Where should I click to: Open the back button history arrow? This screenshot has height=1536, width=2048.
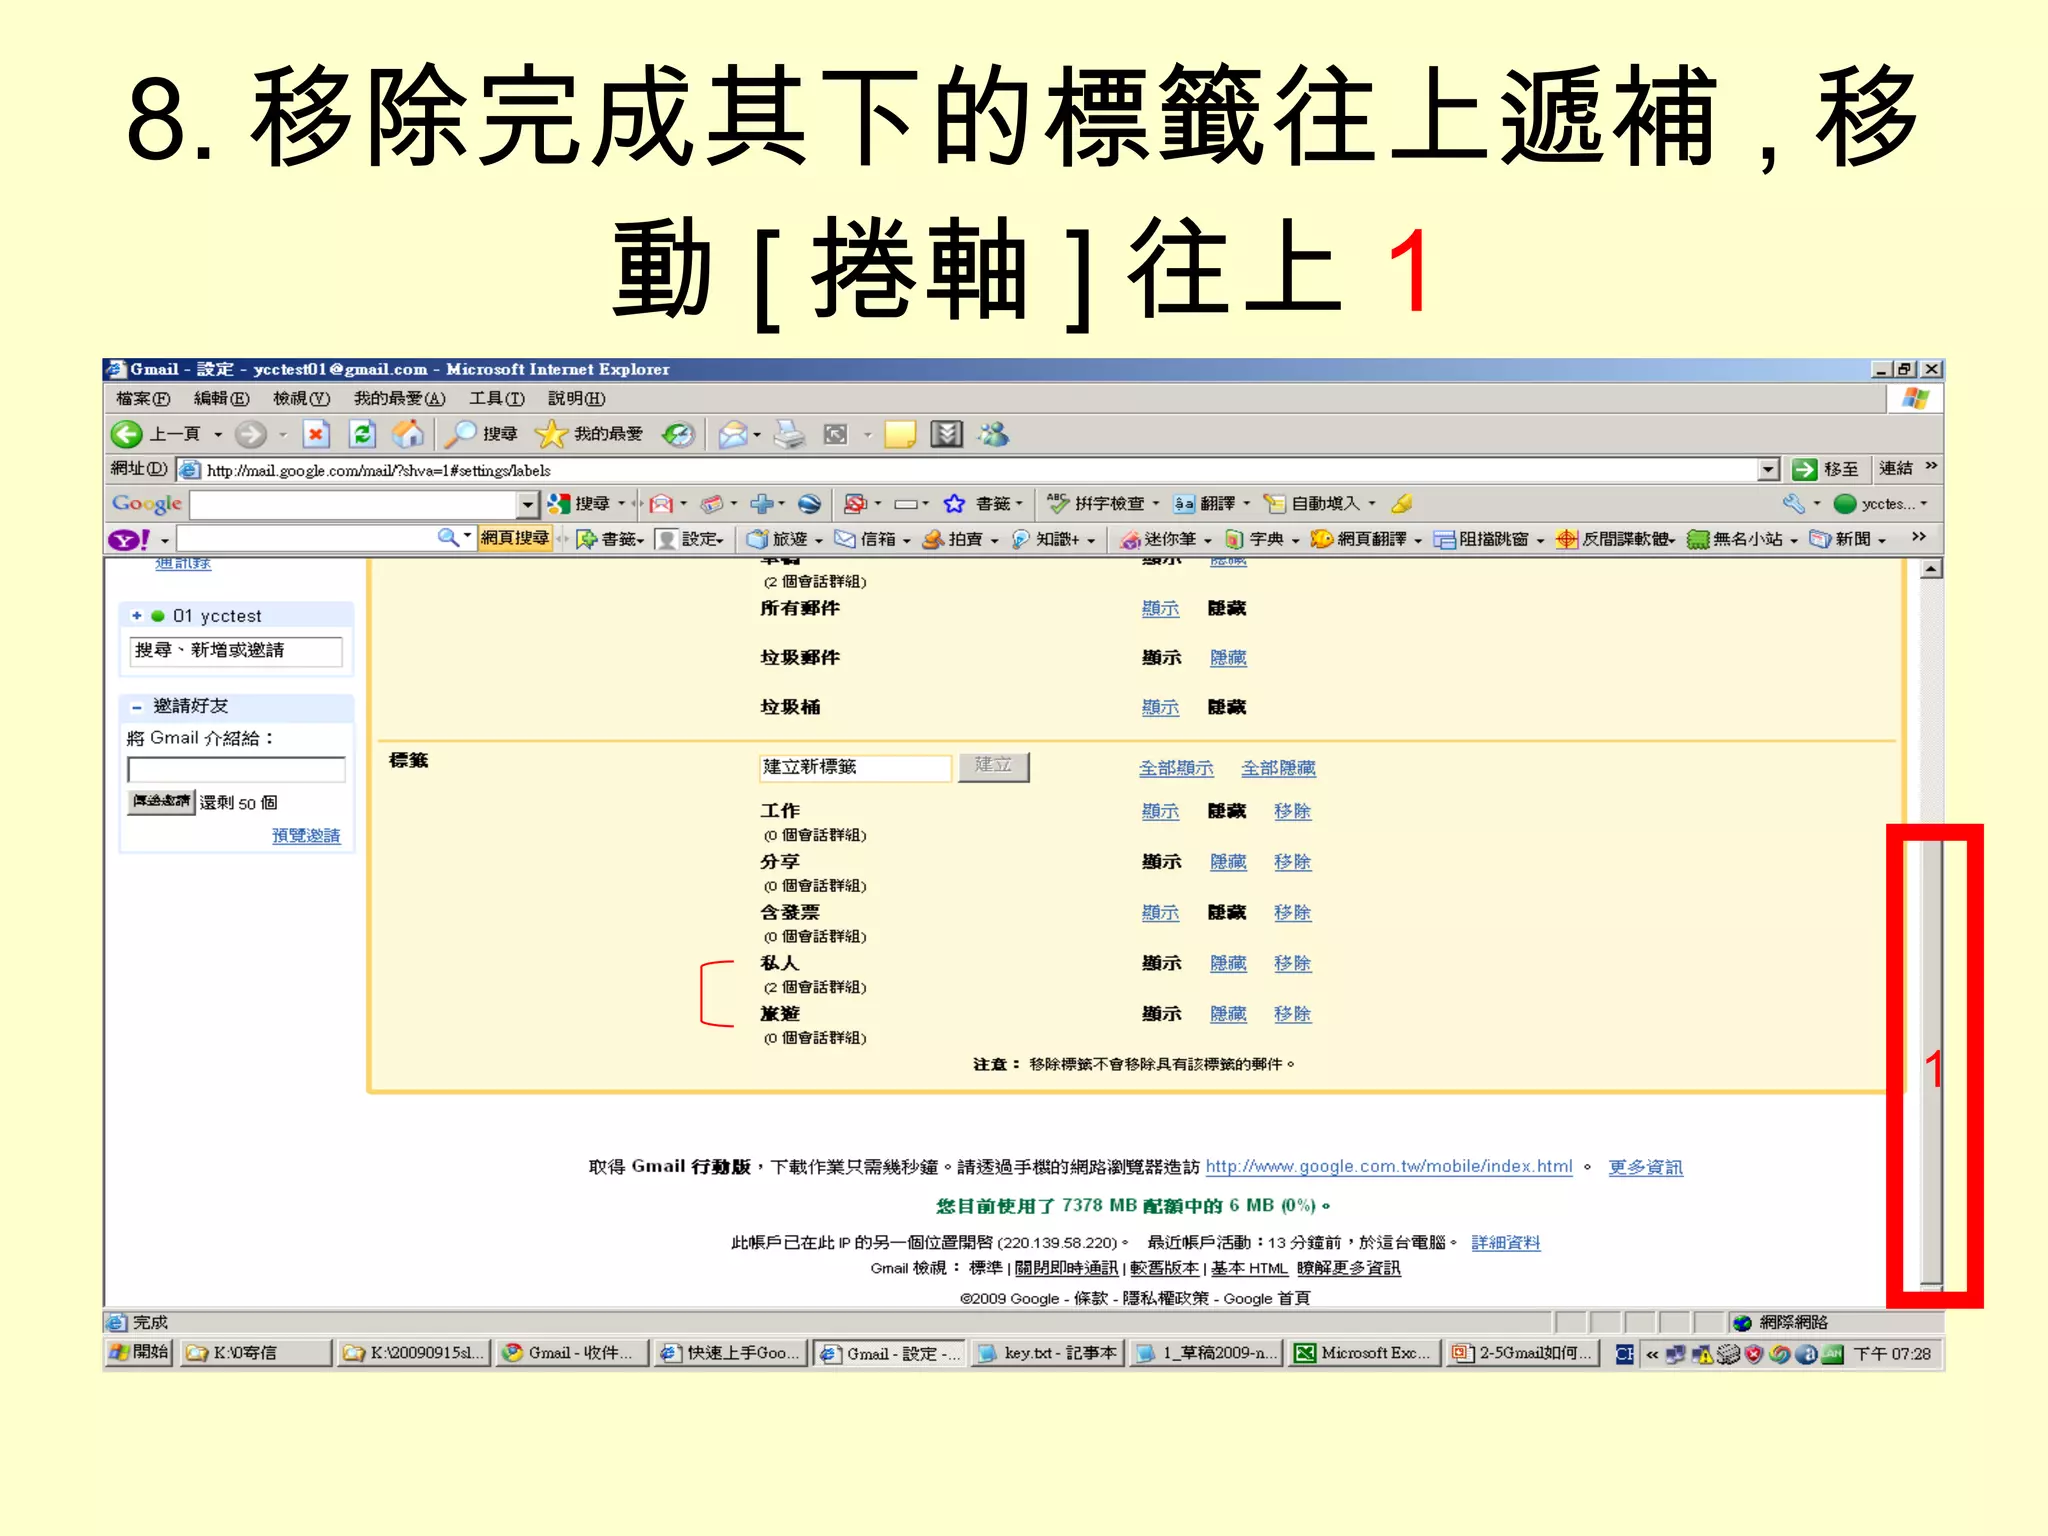pos(218,434)
